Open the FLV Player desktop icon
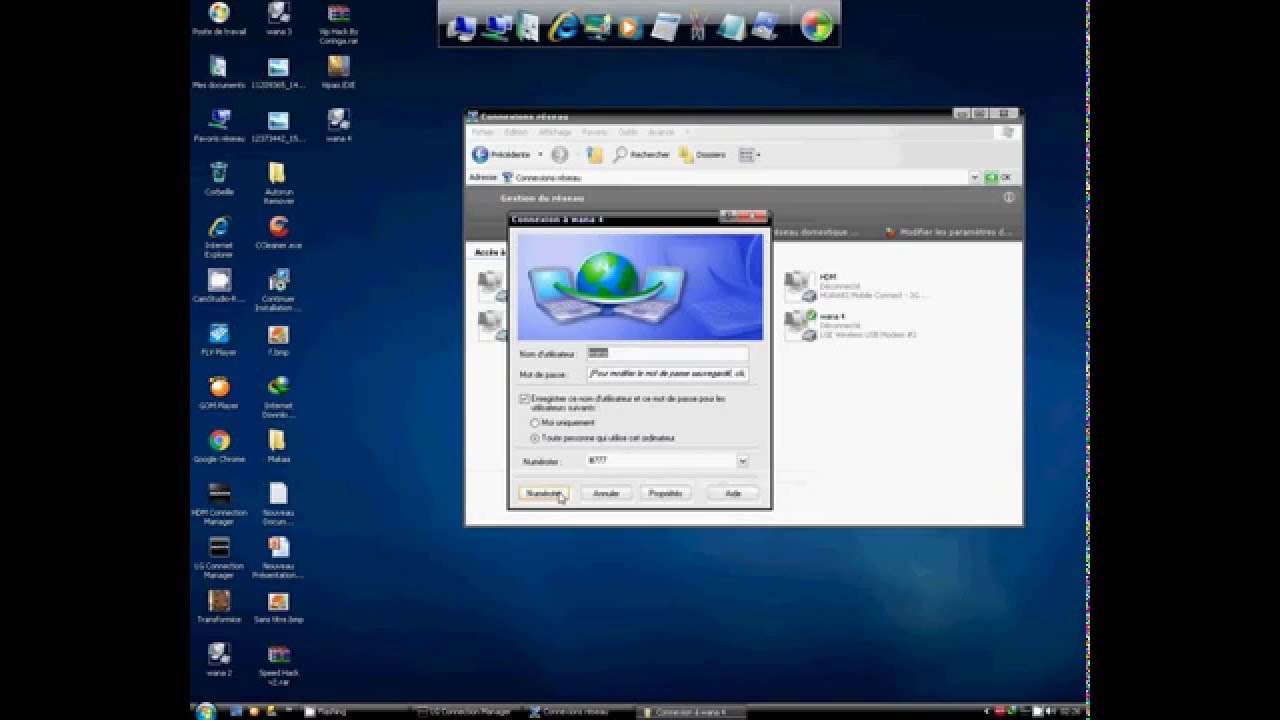The width and height of the screenshot is (1280, 720). pyautogui.click(x=219, y=340)
